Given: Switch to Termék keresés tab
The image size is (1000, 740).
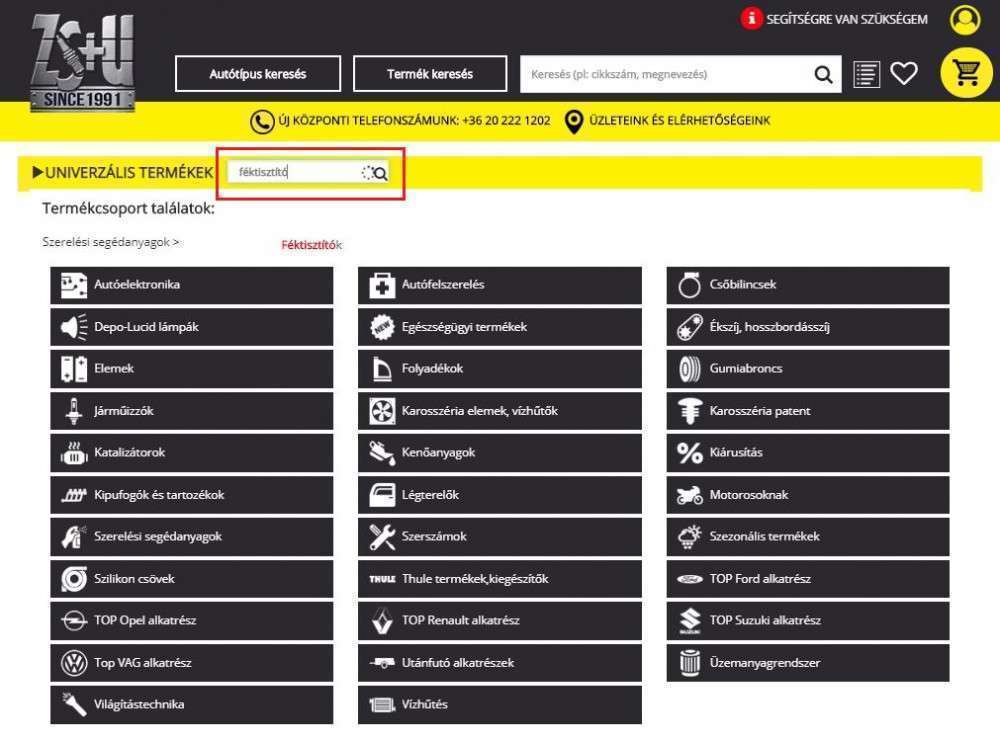Looking at the screenshot, I should pyautogui.click(x=430, y=74).
